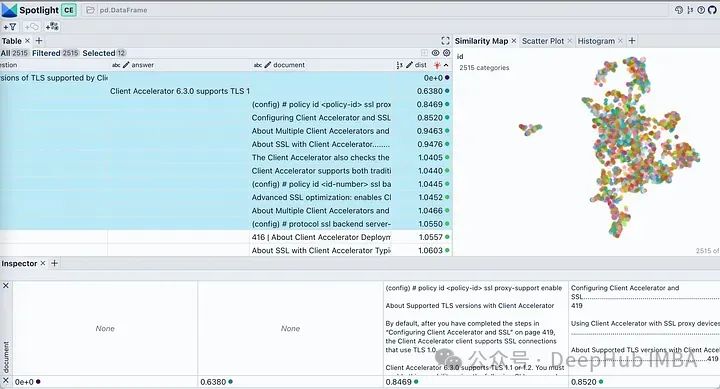The image size is (720, 389).
Task: Select the row with dist 1.0557
Action: tap(226, 237)
